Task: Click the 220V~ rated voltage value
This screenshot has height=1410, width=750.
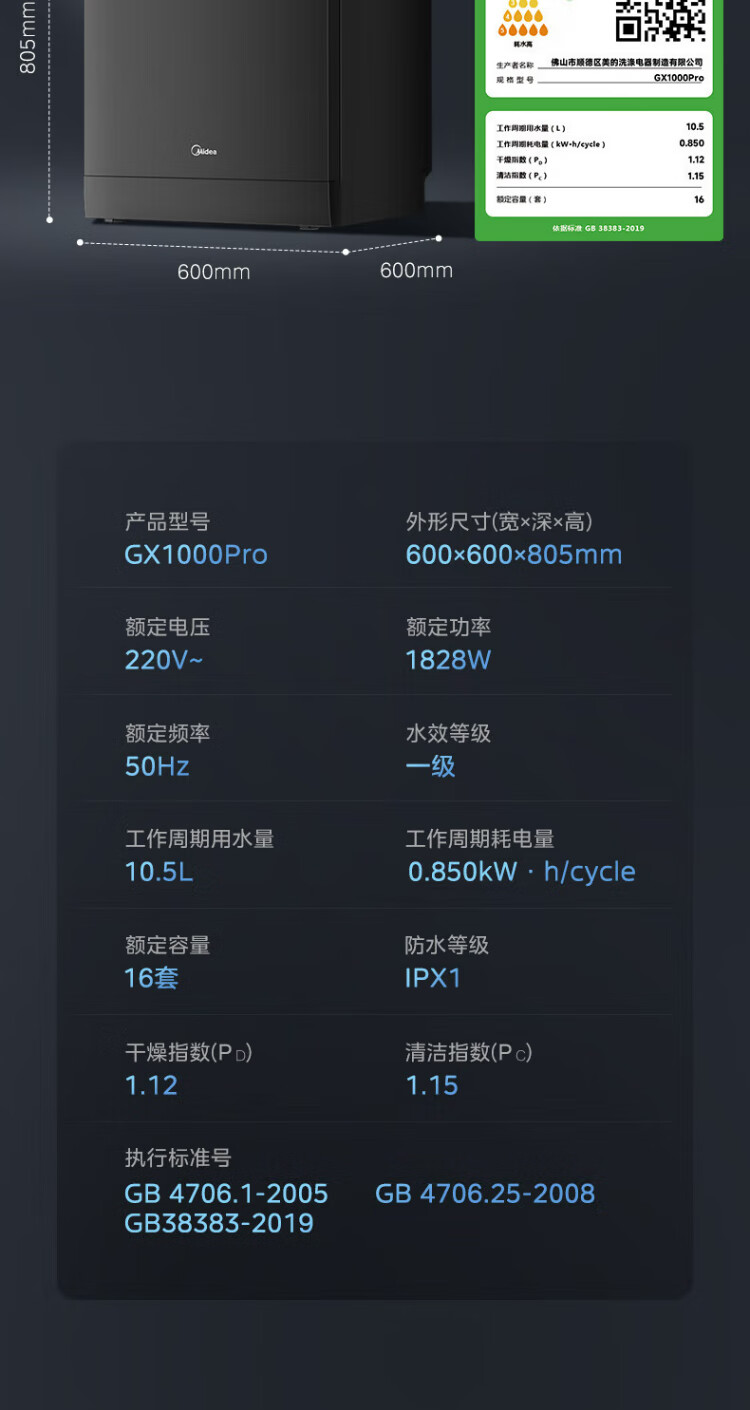Action: point(164,661)
